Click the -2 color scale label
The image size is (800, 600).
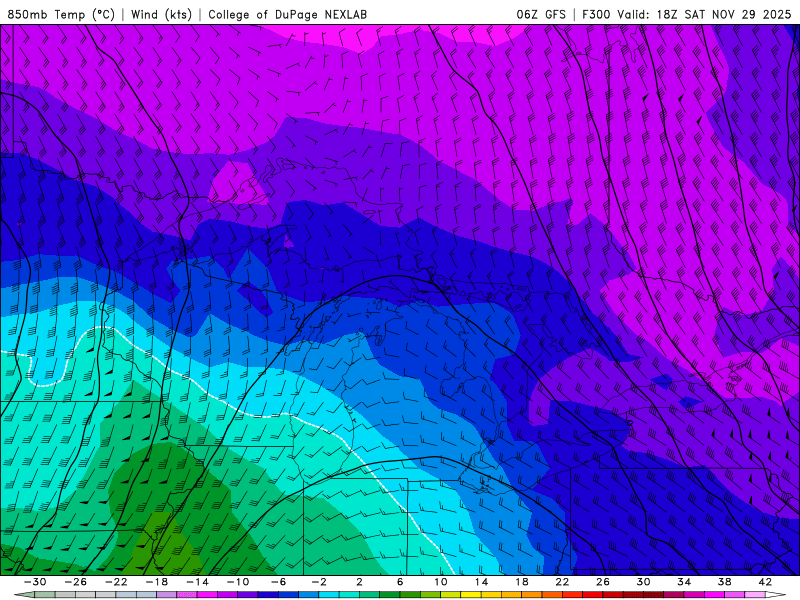(x=319, y=582)
